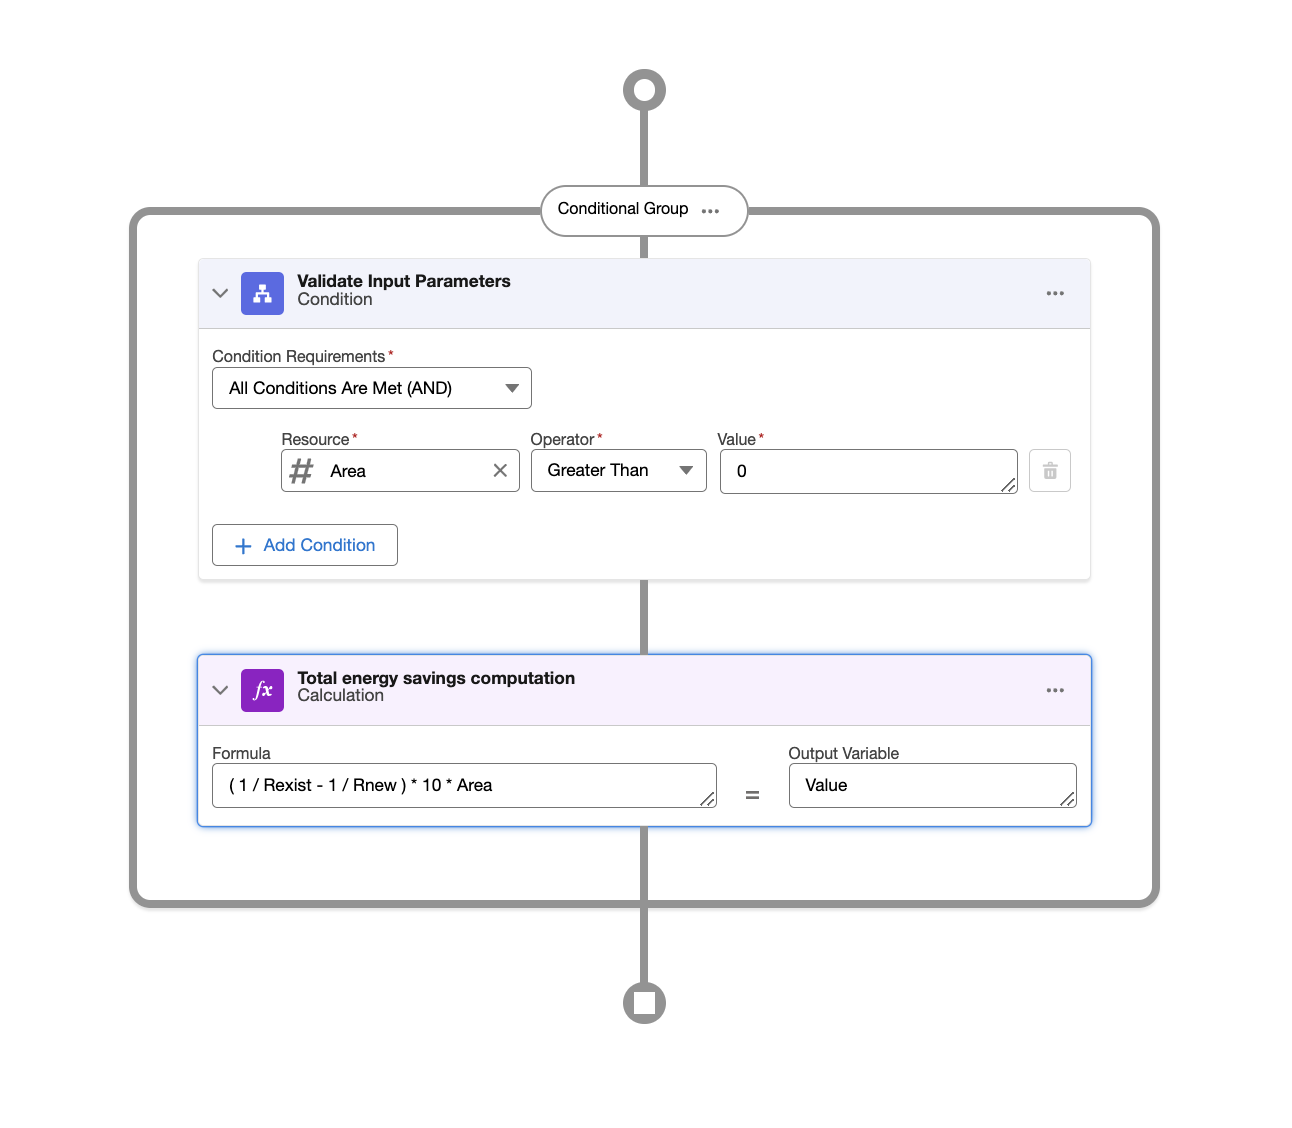Click the Conditional Group label pill
This screenshot has height=1128, width=1292.
[x=624, y=209]
